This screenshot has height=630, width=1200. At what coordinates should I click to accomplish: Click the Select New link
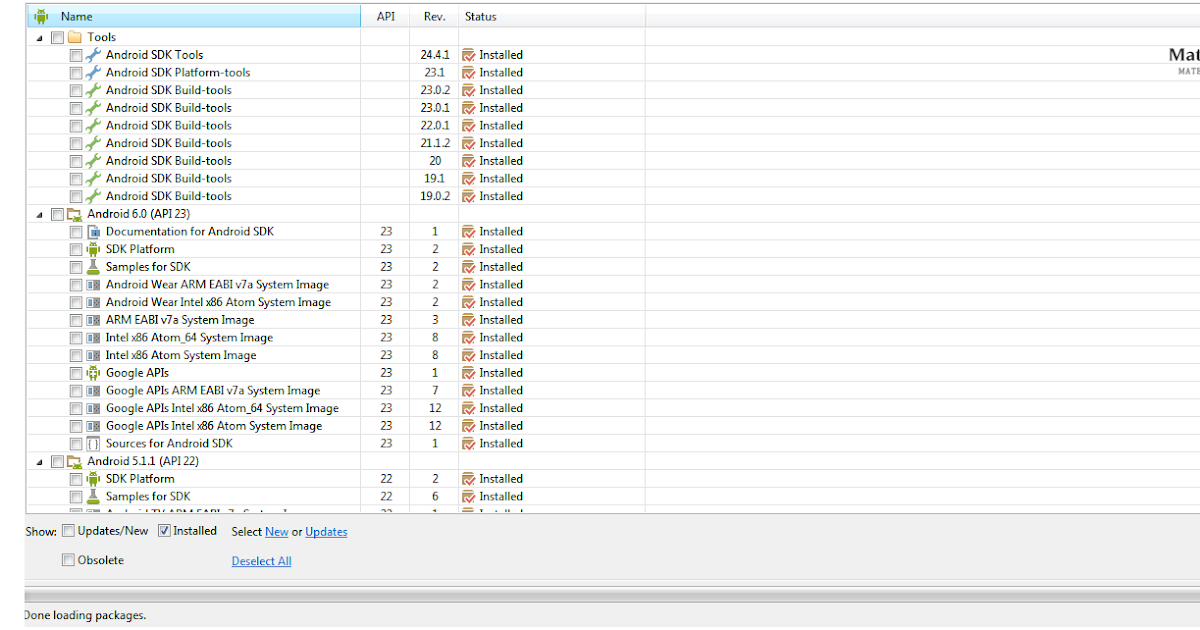(x=276, y=532)
